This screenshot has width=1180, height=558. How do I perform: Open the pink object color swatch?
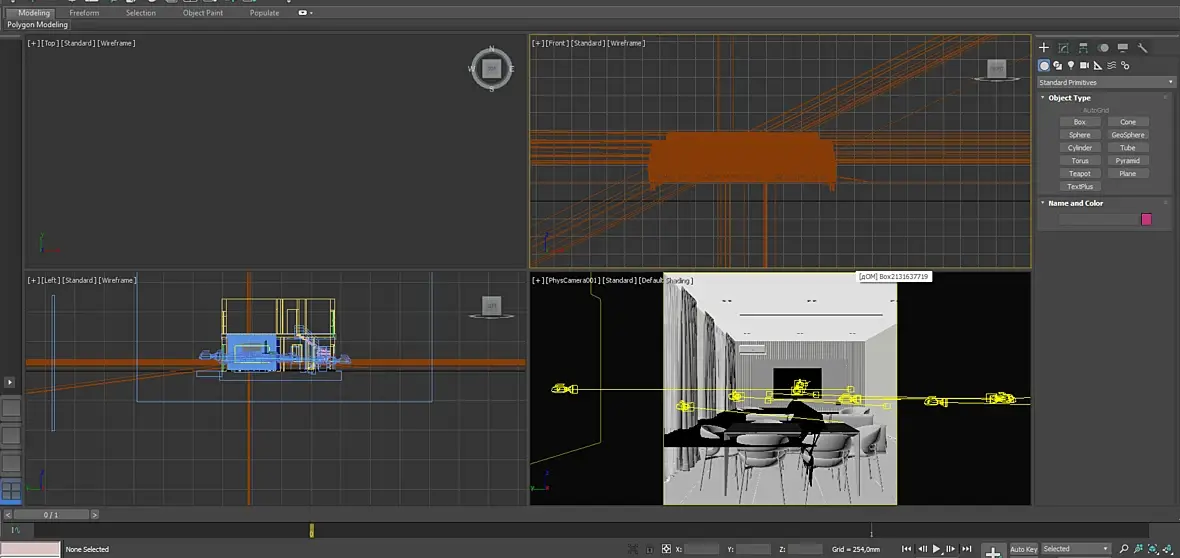(x=1146, y=219)
